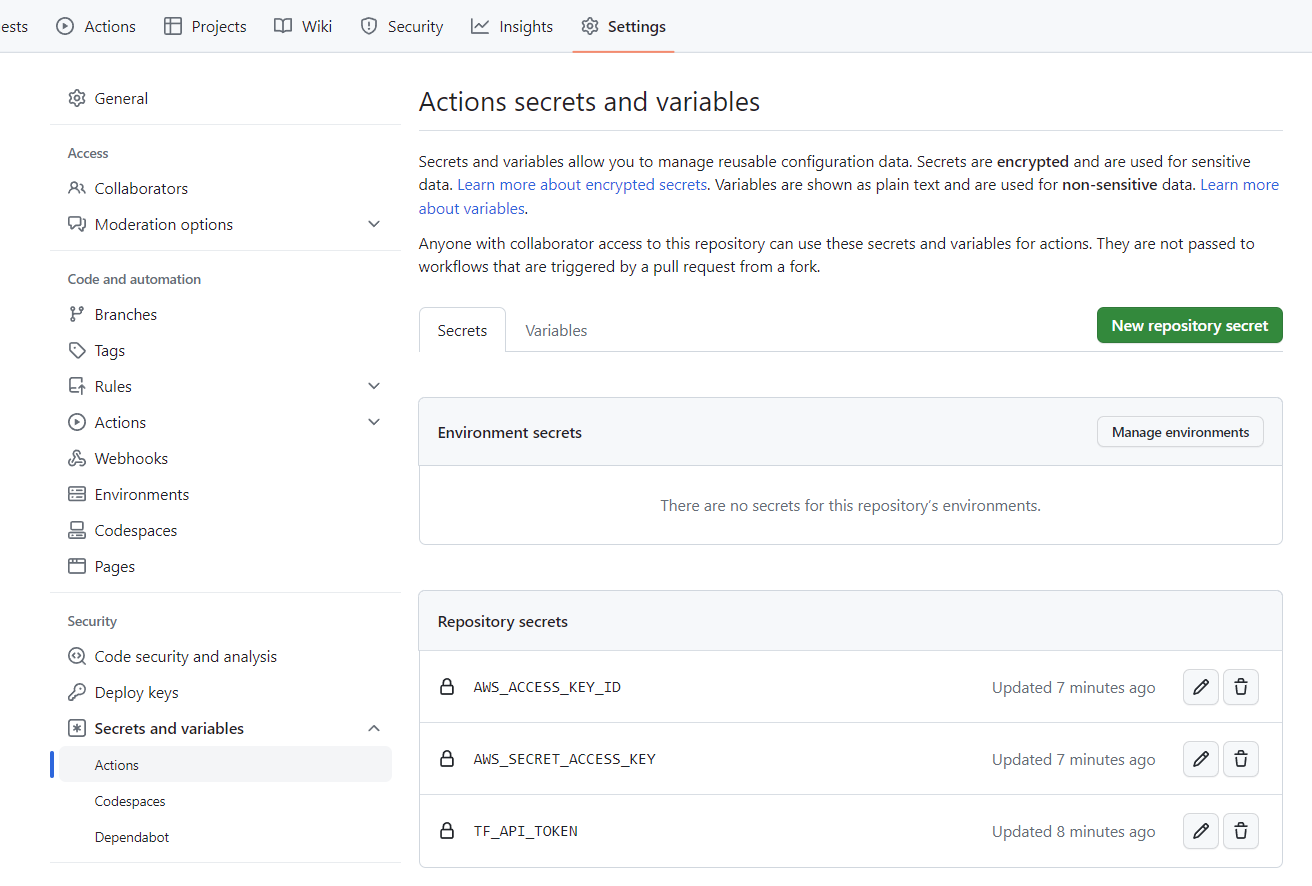
Task: Edit the AWS_SECRET_ACCESS_KEY pencil icon
Action: [x=1201, y=759]
